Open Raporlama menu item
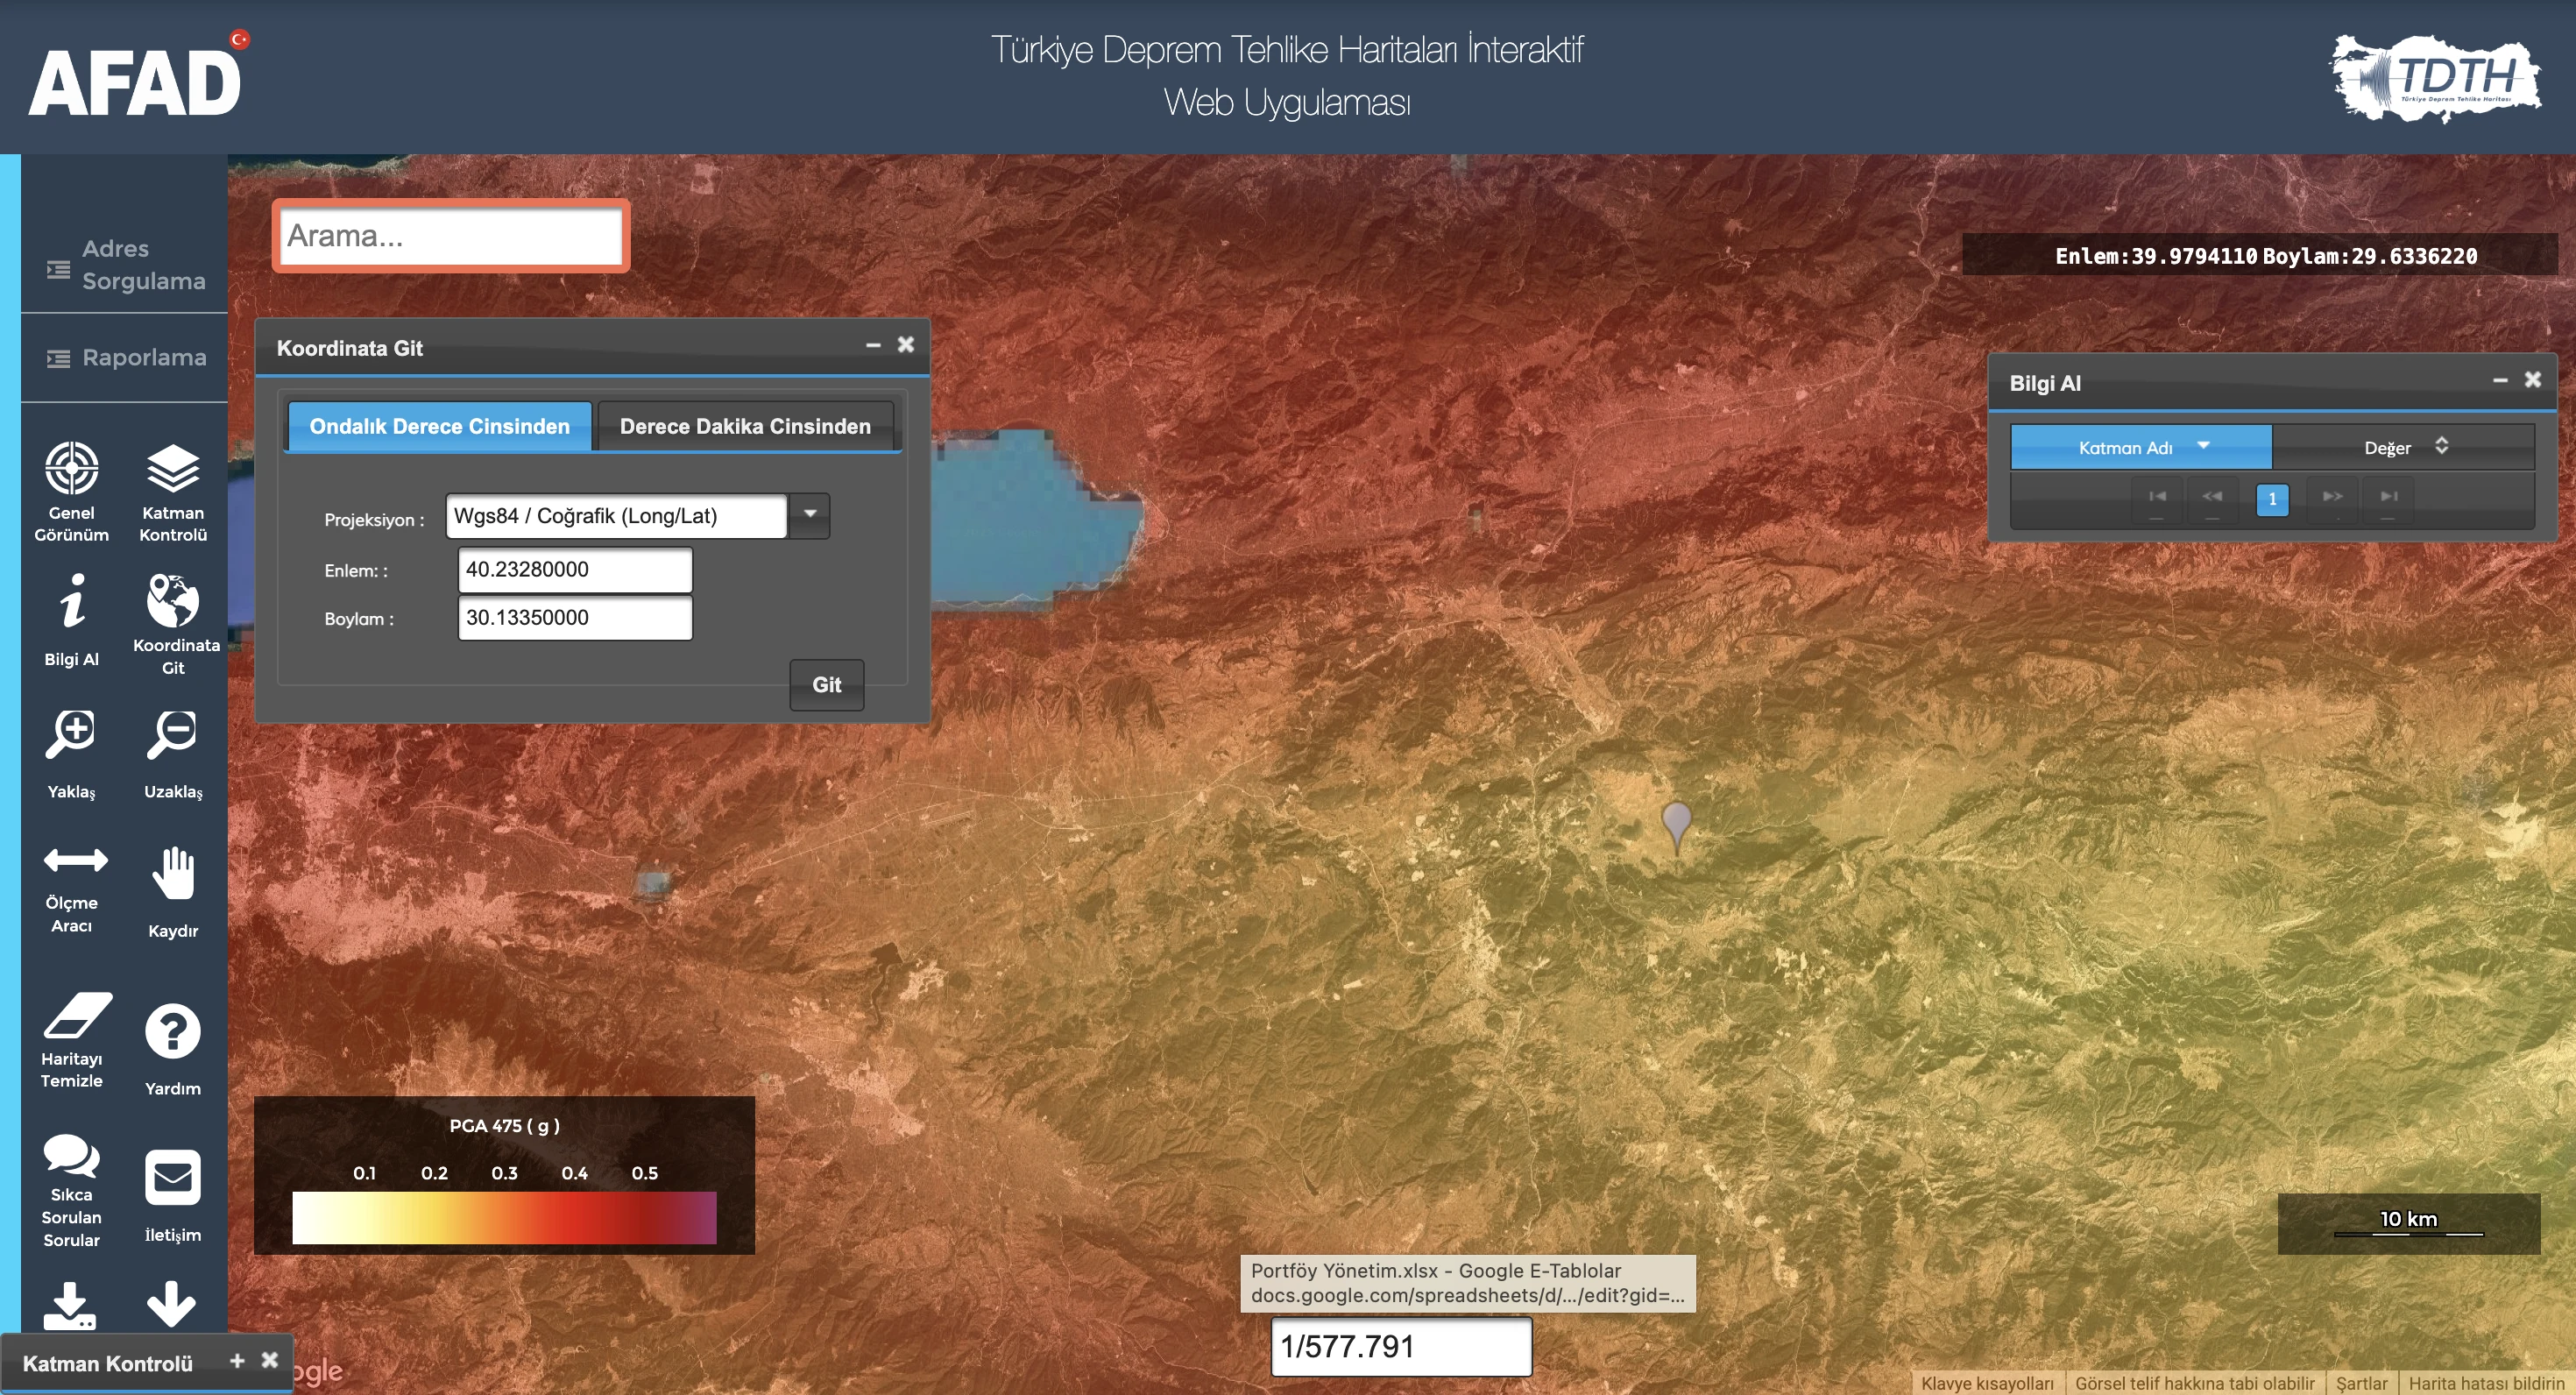 tap(125, 358)
